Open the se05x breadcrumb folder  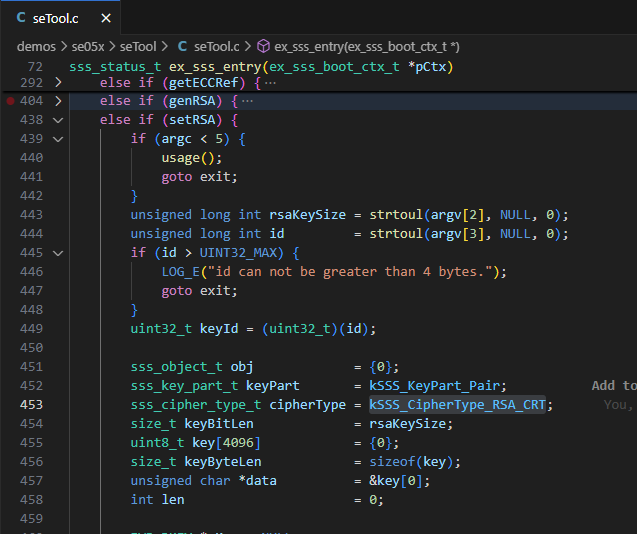(x=88, y=47)
